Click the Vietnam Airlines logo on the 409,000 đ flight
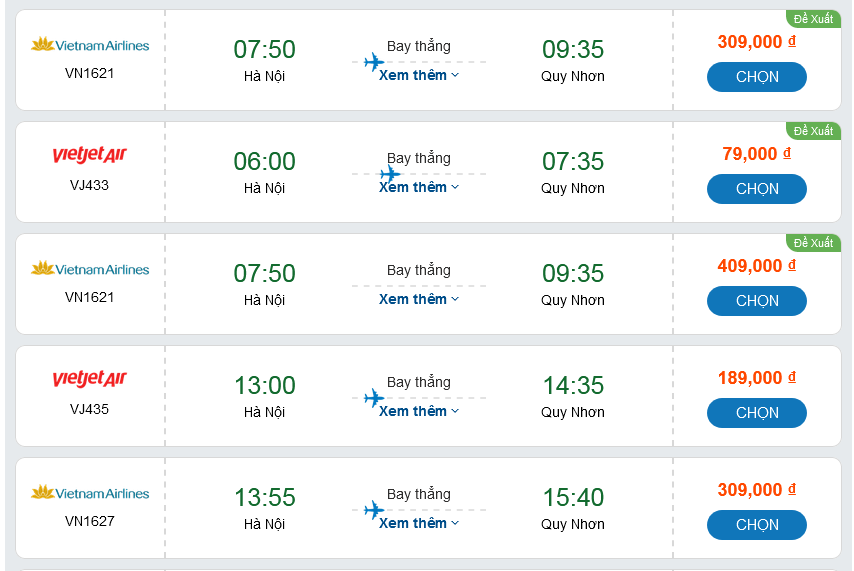The height and width of the screenshot is (571, 854). click(x=90, y=269)
